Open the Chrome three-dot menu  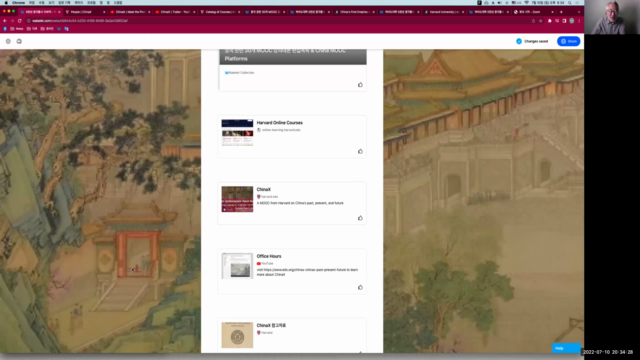point(579,21)
